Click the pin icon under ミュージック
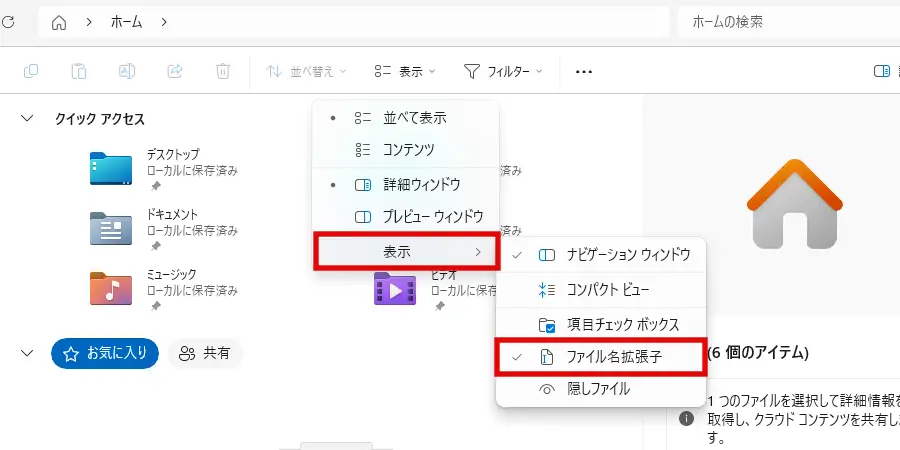This screenshot has width=900, height=450. (x=155, y=307)
